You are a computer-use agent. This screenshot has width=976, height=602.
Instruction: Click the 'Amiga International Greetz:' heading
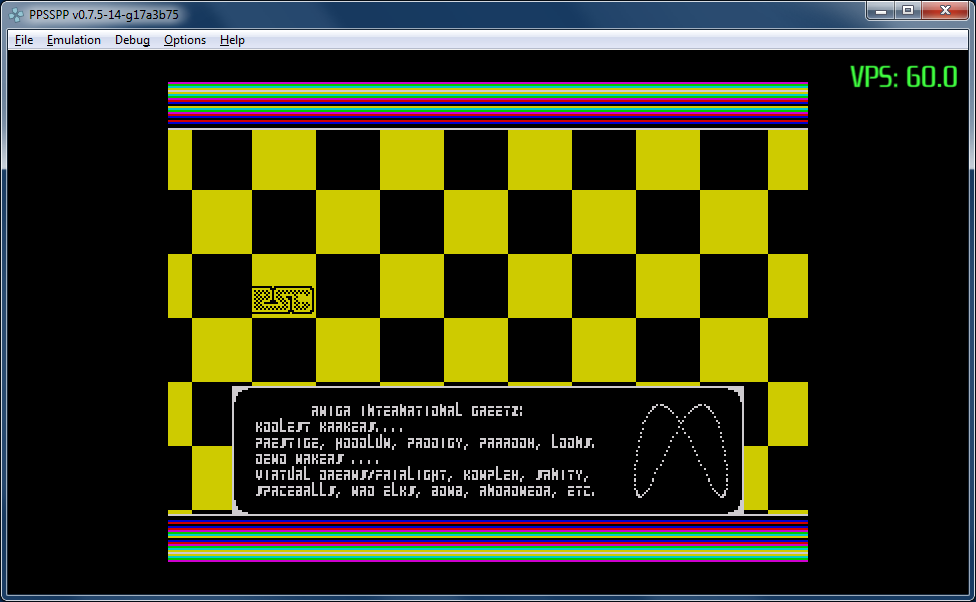click(x=417, y=411)
